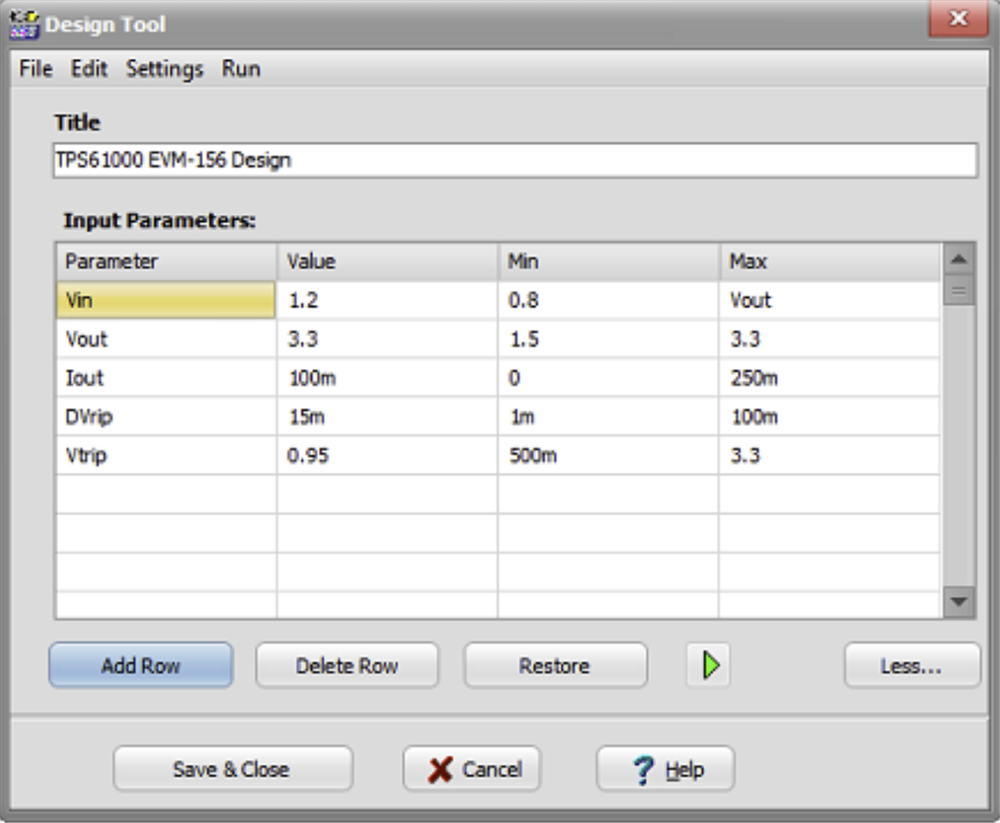Screen dimensions: 1000x823
Task: Click Vout value cell 3.3
Action: (387, 339)
